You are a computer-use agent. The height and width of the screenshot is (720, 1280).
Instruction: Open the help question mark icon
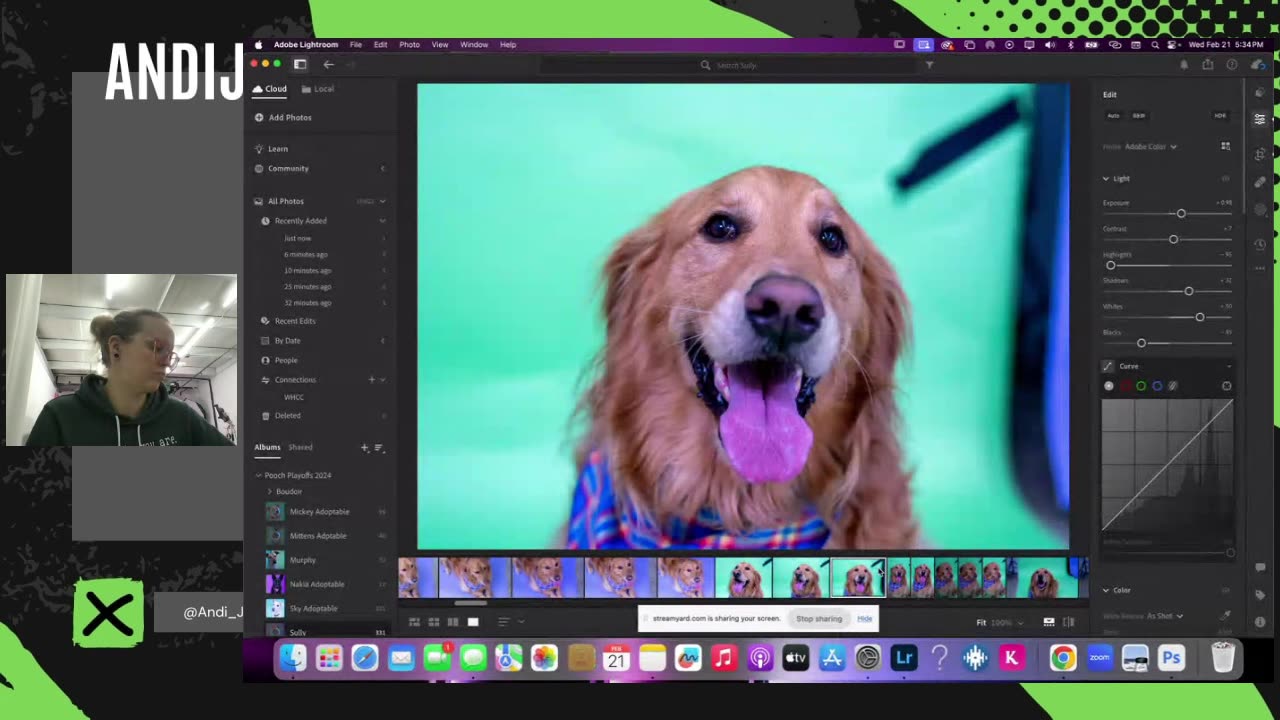tap(1232, 65)
